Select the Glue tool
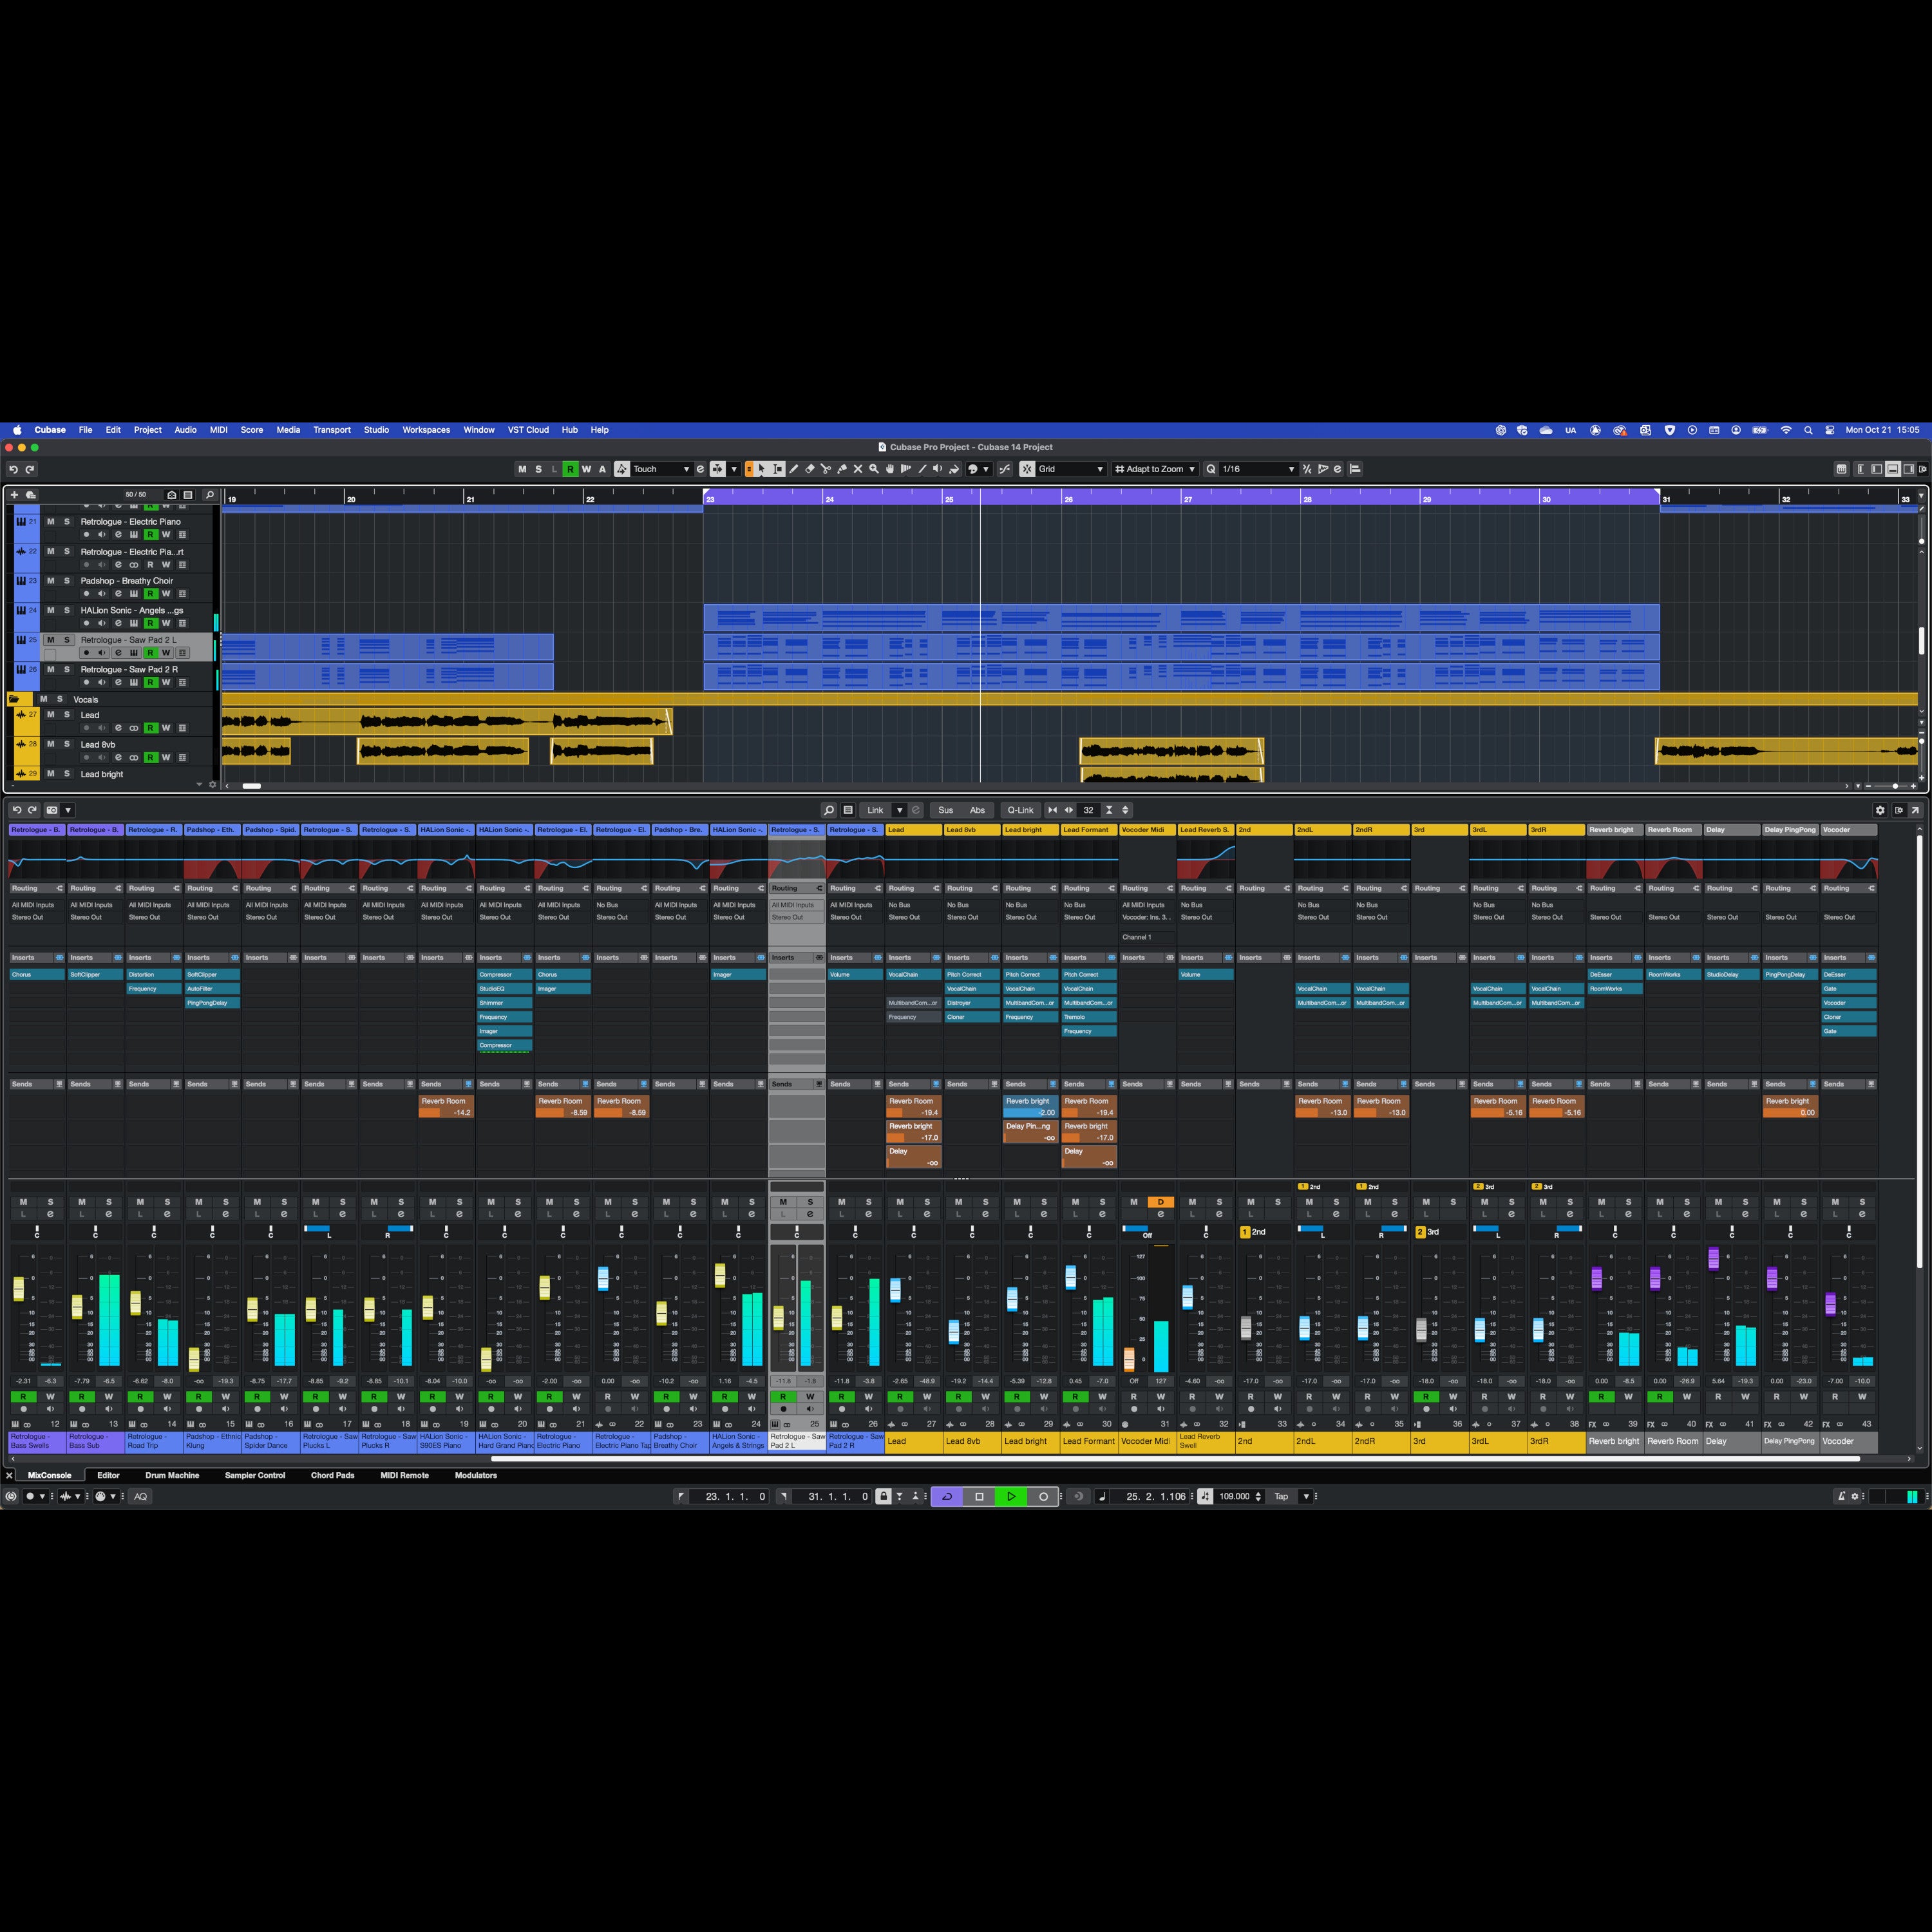Screen dimensions: 1932x1932 coord(842,469)
